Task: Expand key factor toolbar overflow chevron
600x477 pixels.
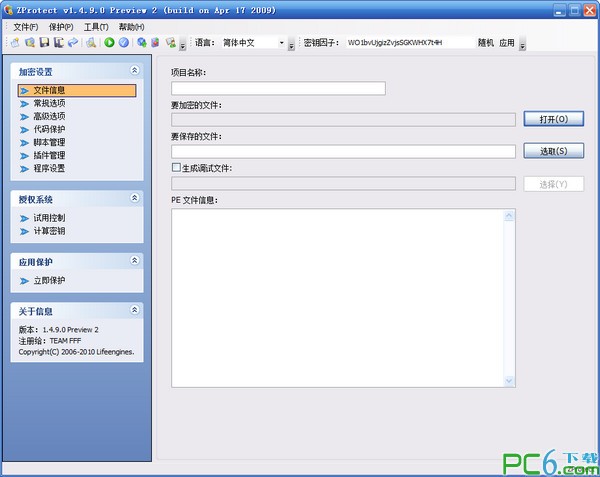Action: pos(523,44)
